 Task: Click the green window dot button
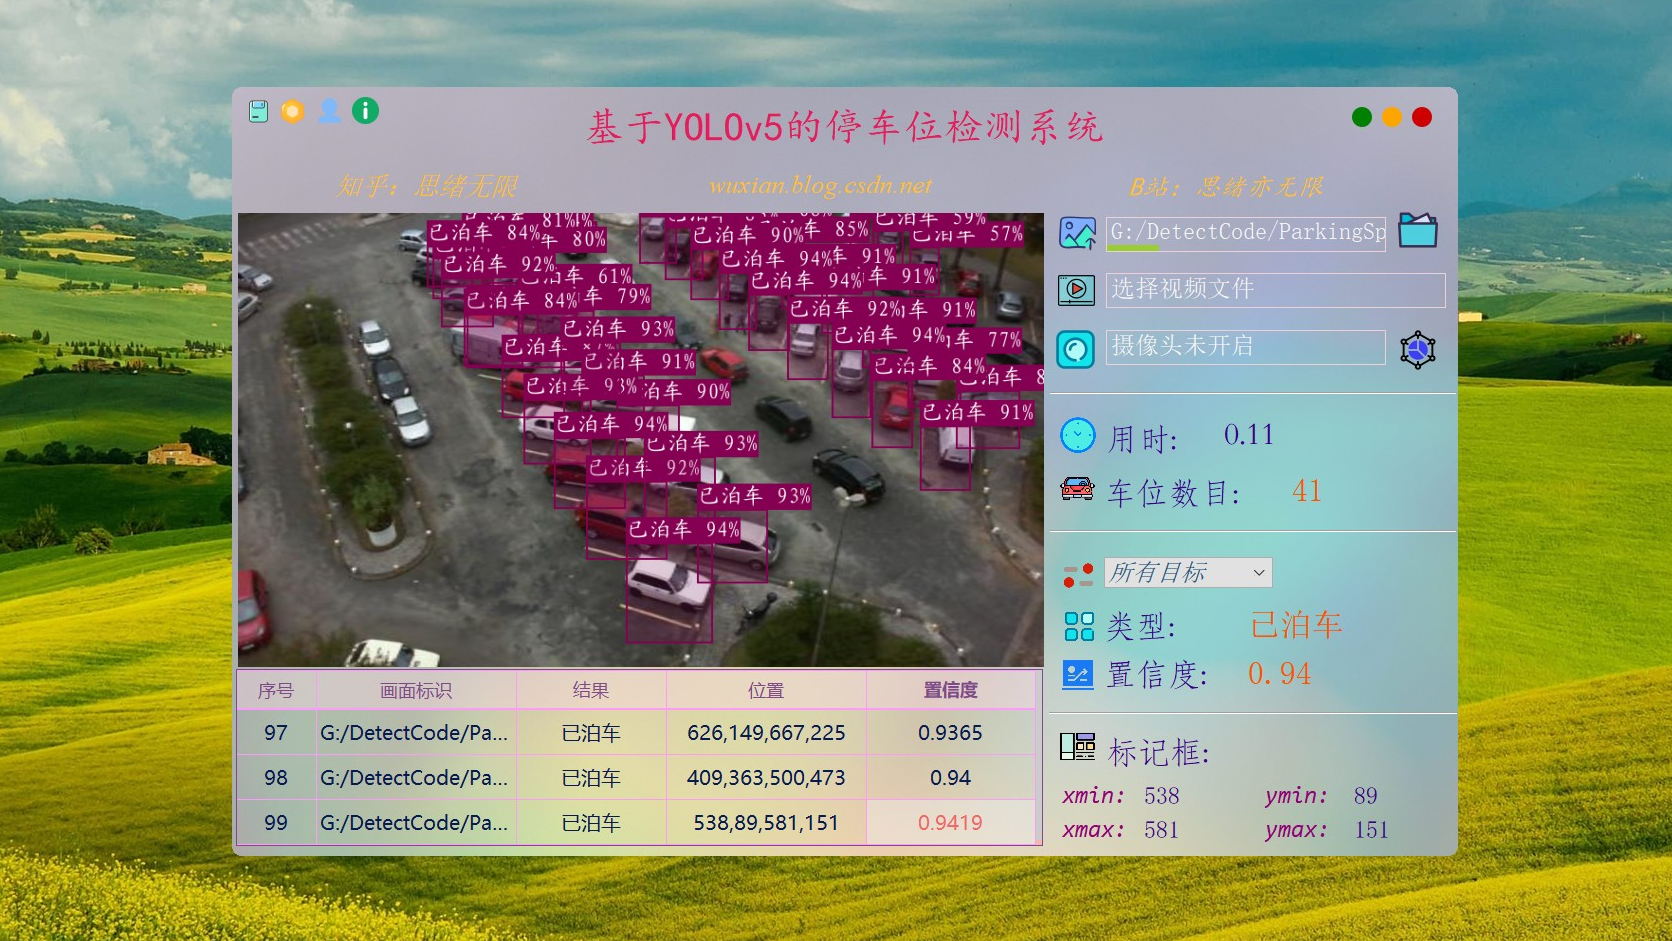[x=1361, y=117]
